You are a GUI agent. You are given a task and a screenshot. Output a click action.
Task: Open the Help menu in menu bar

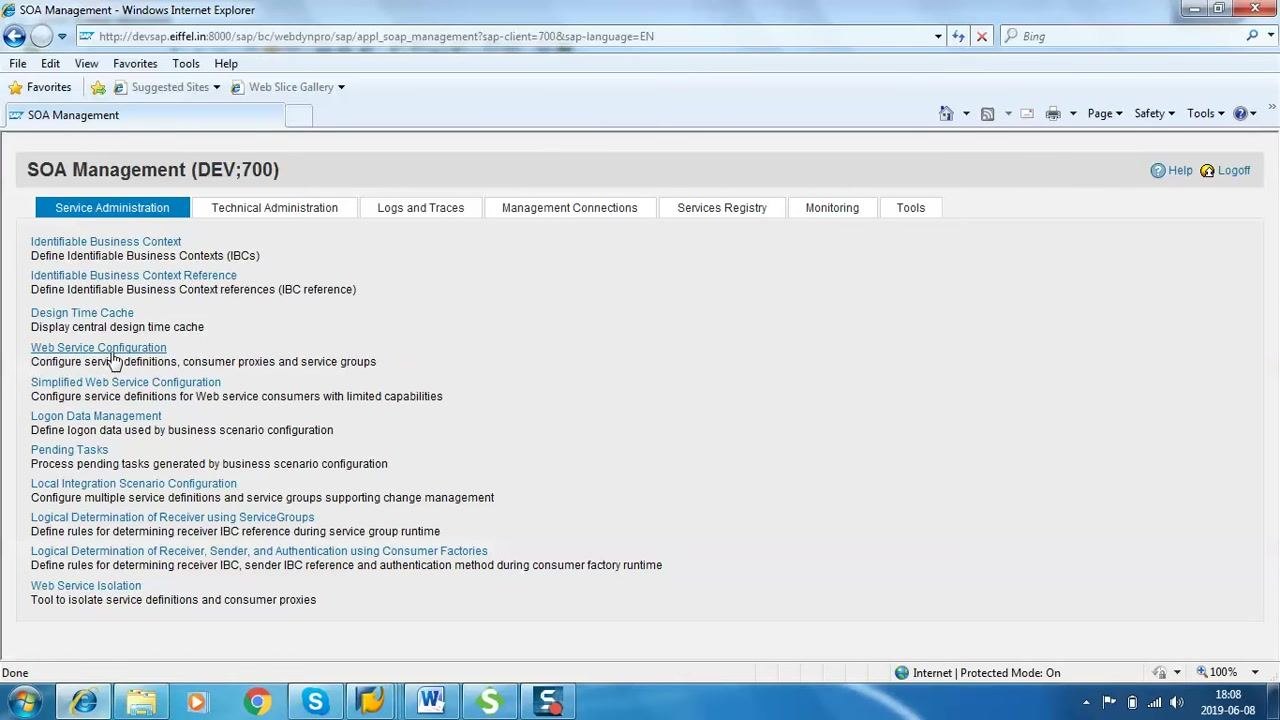pos(226,63)
